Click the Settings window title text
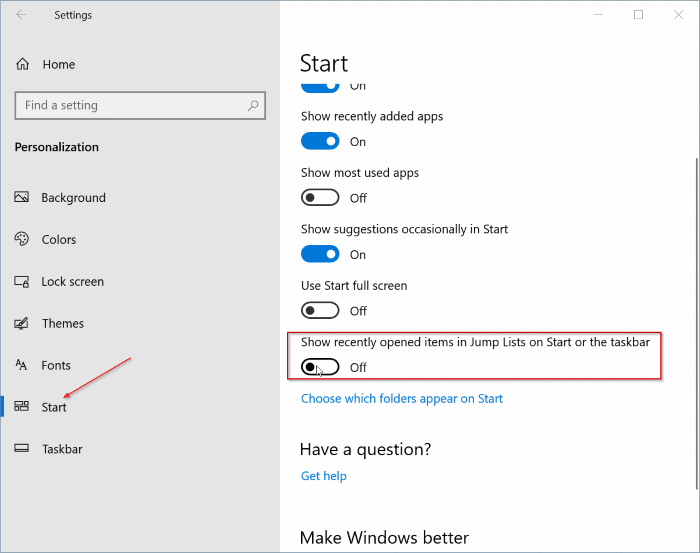 [x=73, y=15]
